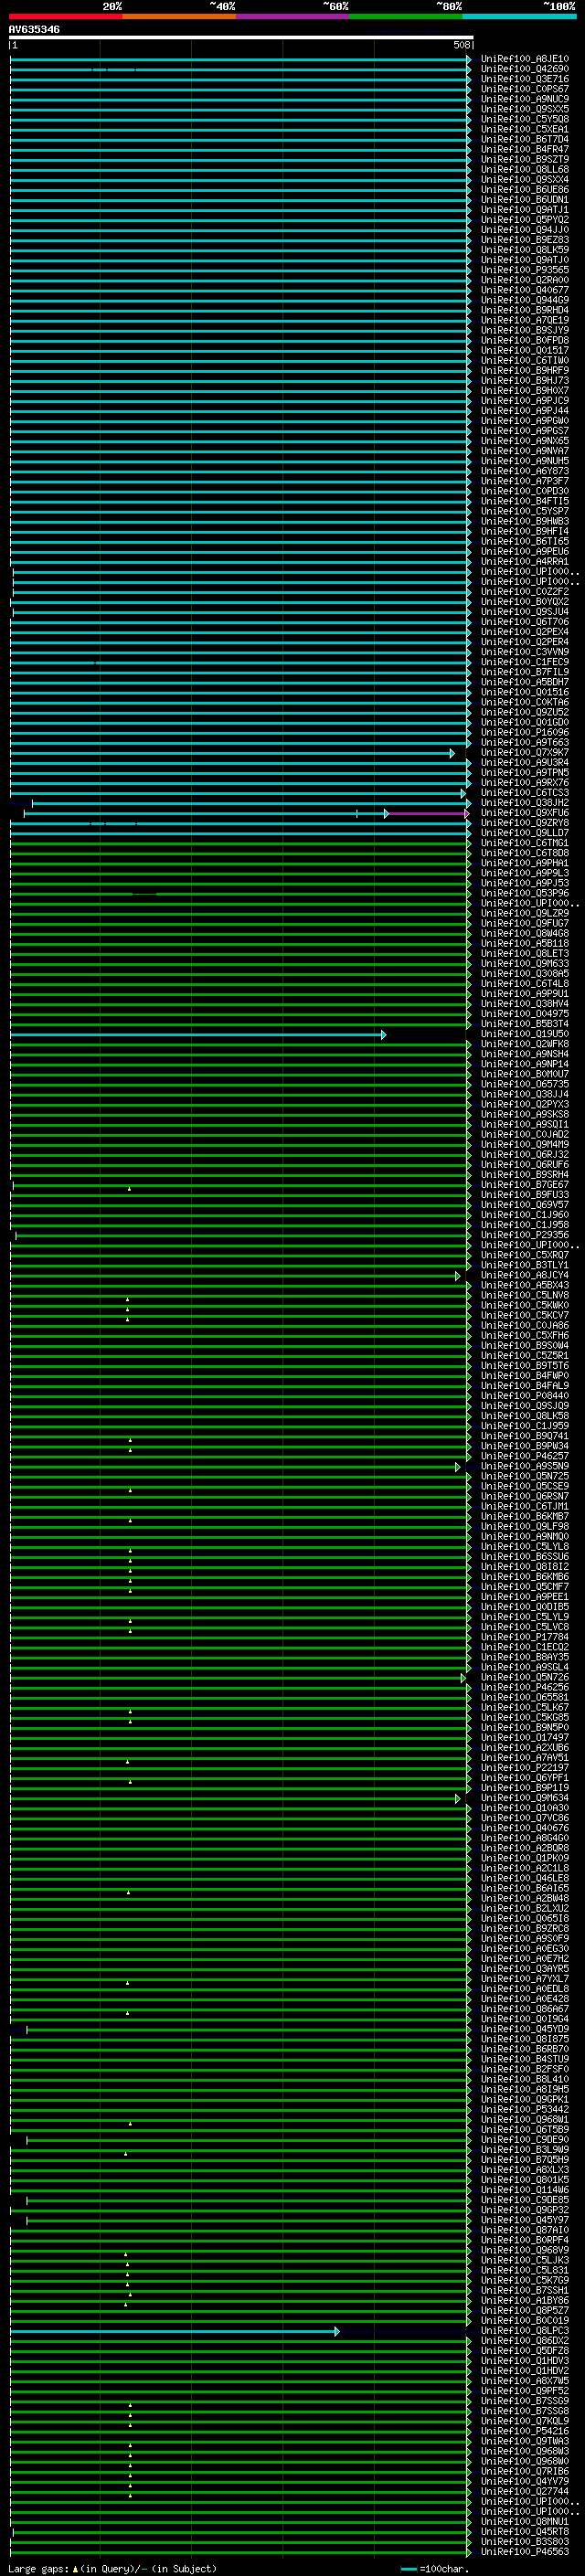Click the cyan alignment bar for UniRef100_A8JE10

pyautogui.click(x=240, y=60)
